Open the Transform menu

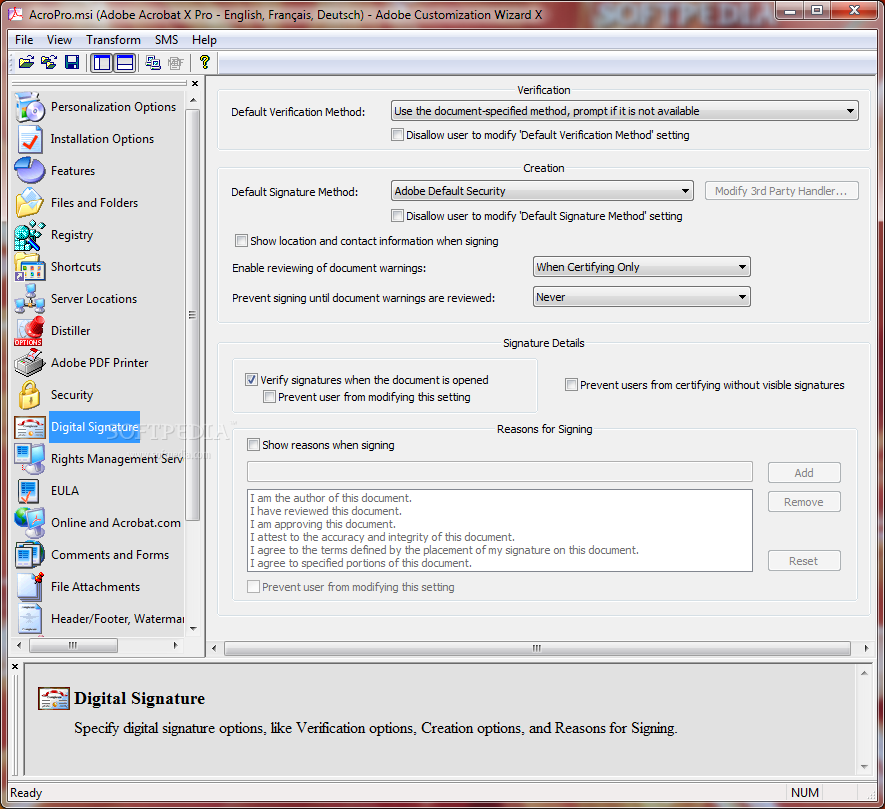[x=113, y=40]
